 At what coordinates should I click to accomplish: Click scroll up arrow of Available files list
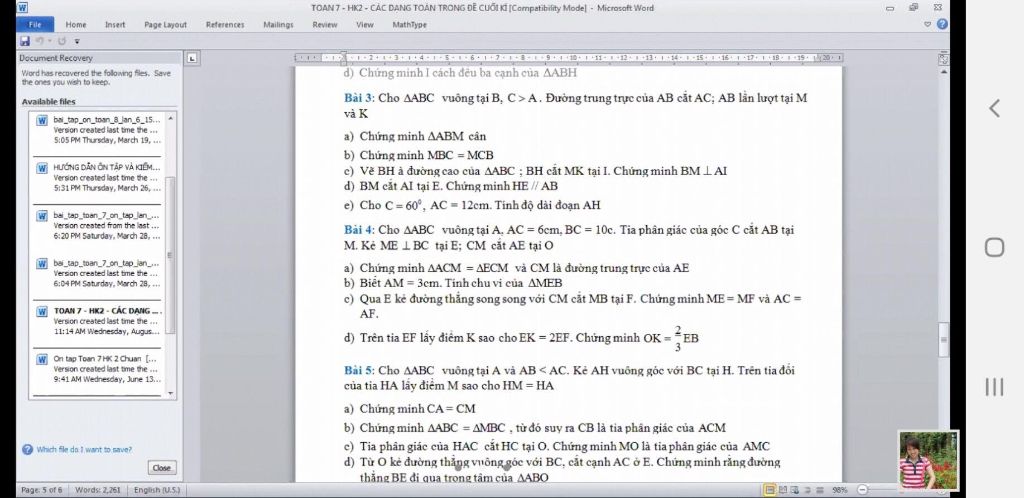(171, 118)
